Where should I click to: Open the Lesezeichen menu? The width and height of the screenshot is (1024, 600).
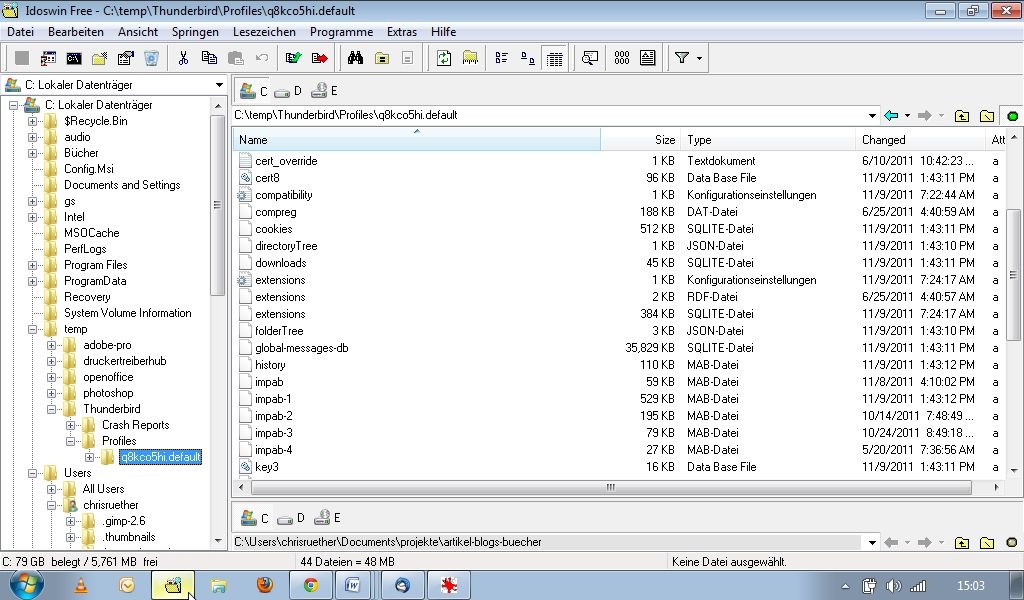[x=264, y=32]
